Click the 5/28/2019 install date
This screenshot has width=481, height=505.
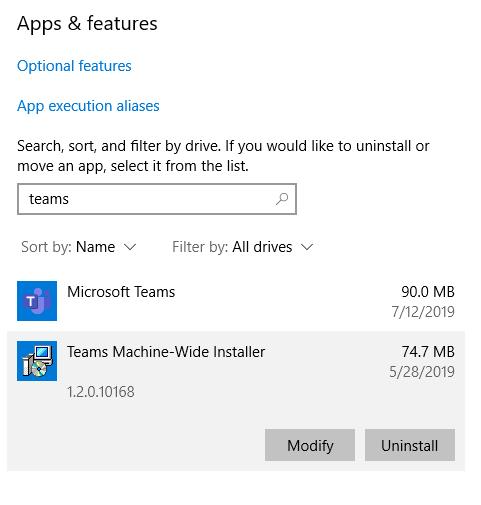click(x=422, y=372)
